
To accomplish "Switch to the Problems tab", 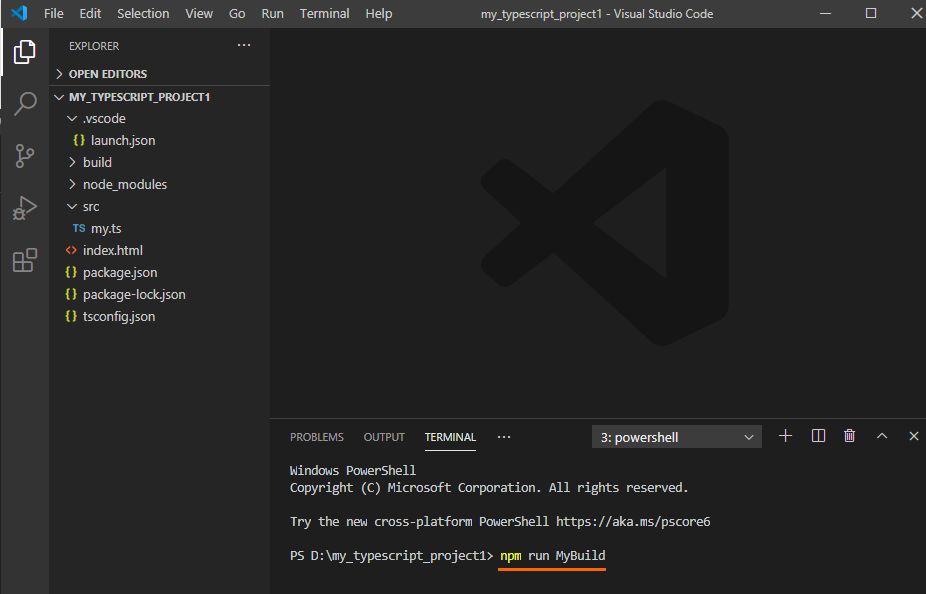I will pyautogui.click(x=316, y=437).
